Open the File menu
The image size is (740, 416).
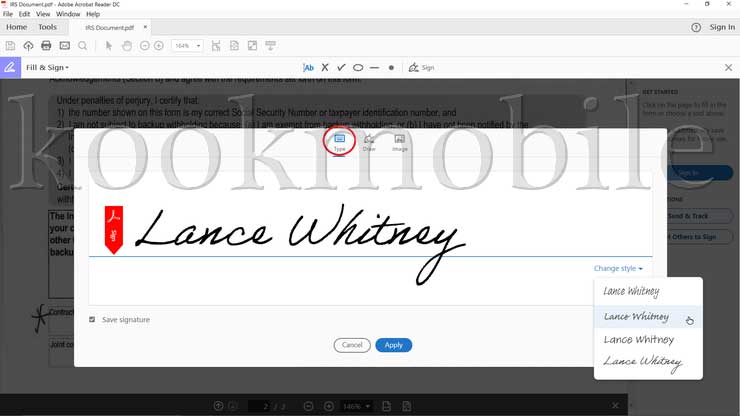click(x=8, y=14)
